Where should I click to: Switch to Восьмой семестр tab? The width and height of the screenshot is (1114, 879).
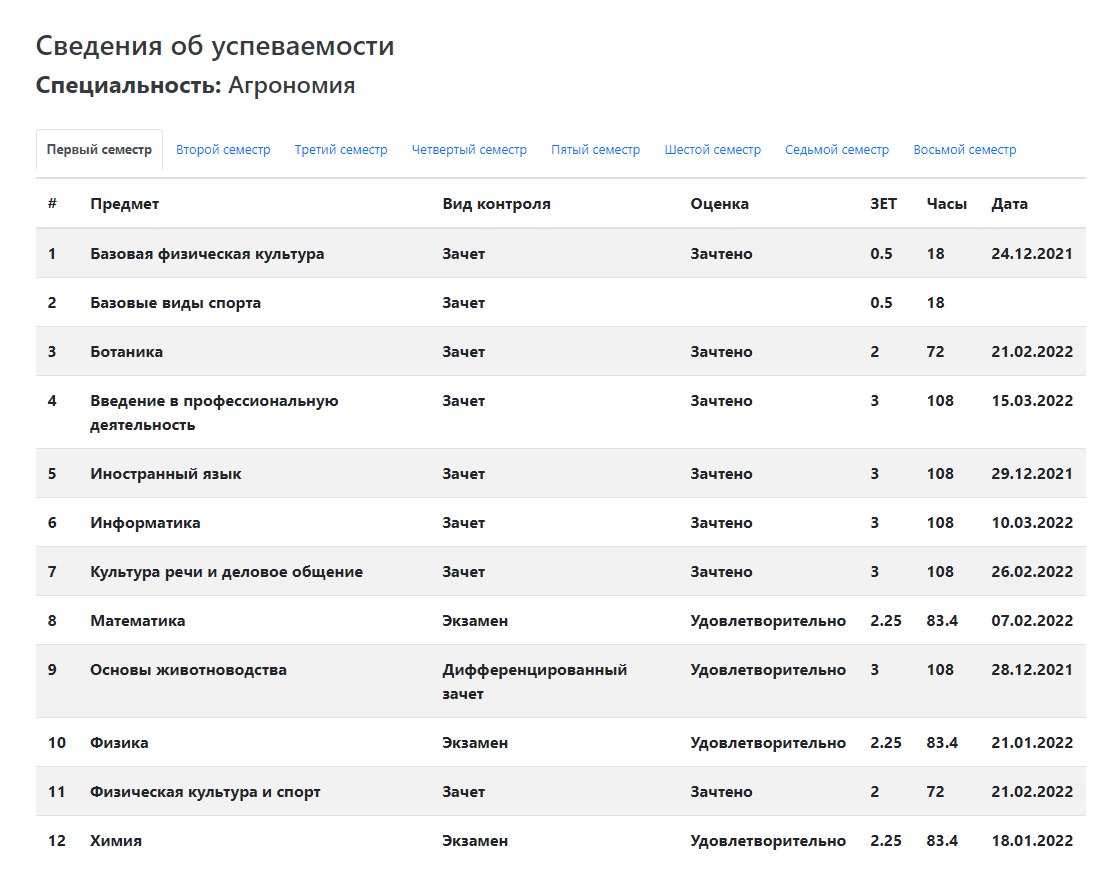(965, 150)
